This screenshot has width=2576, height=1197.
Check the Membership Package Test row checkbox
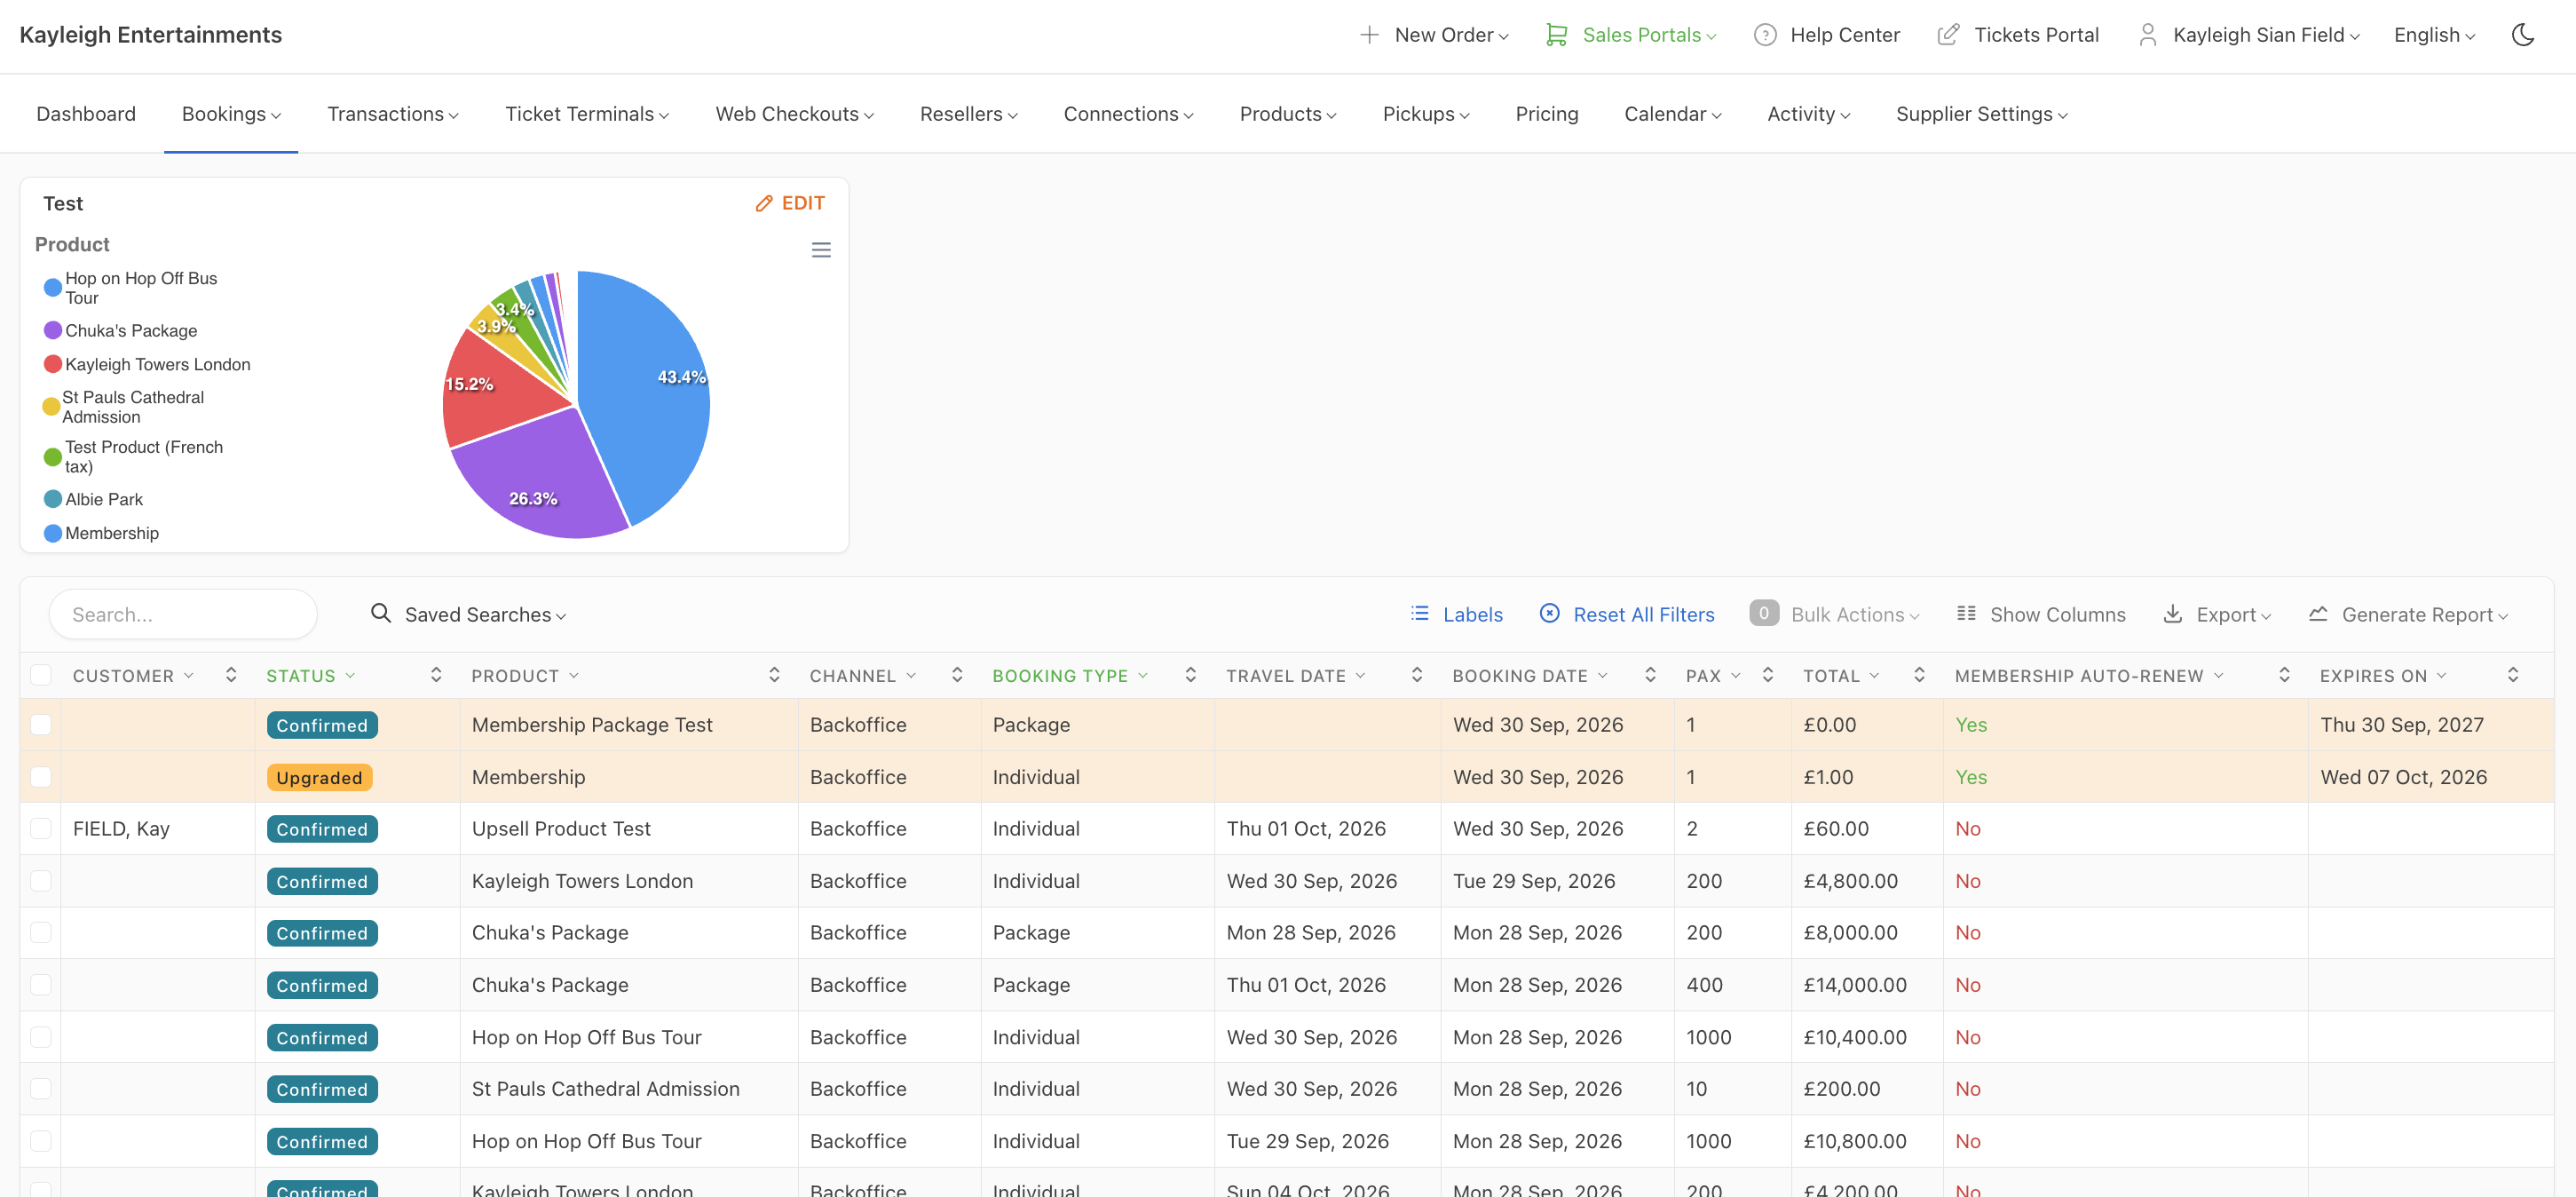point(41,724)
